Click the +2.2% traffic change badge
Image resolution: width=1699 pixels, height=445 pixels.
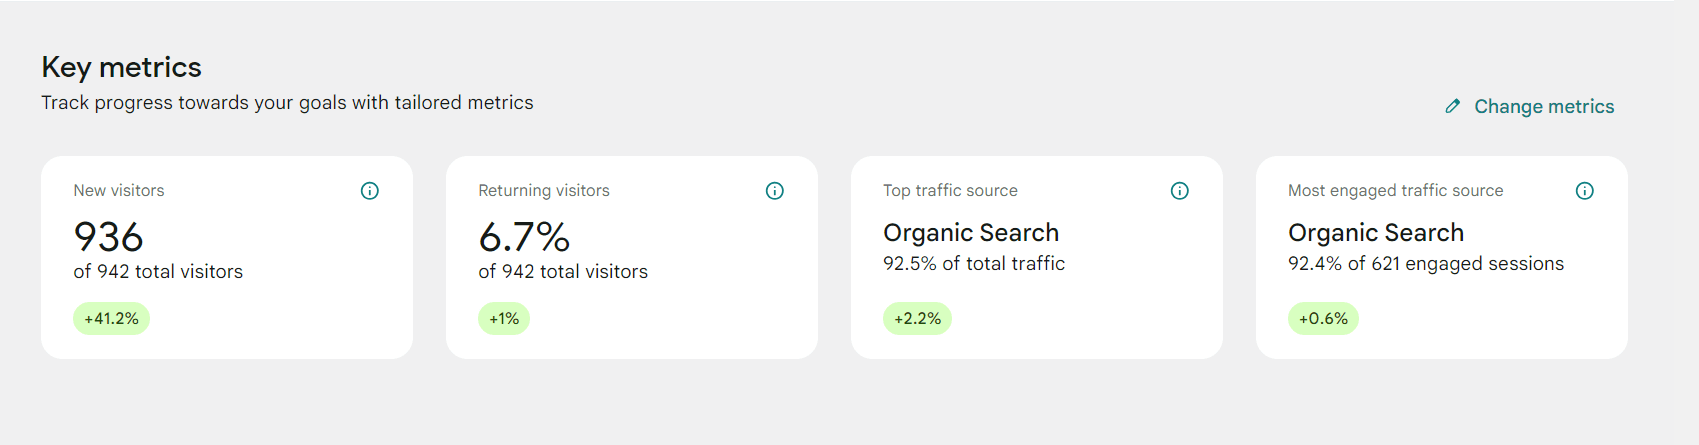coord(917,319)
